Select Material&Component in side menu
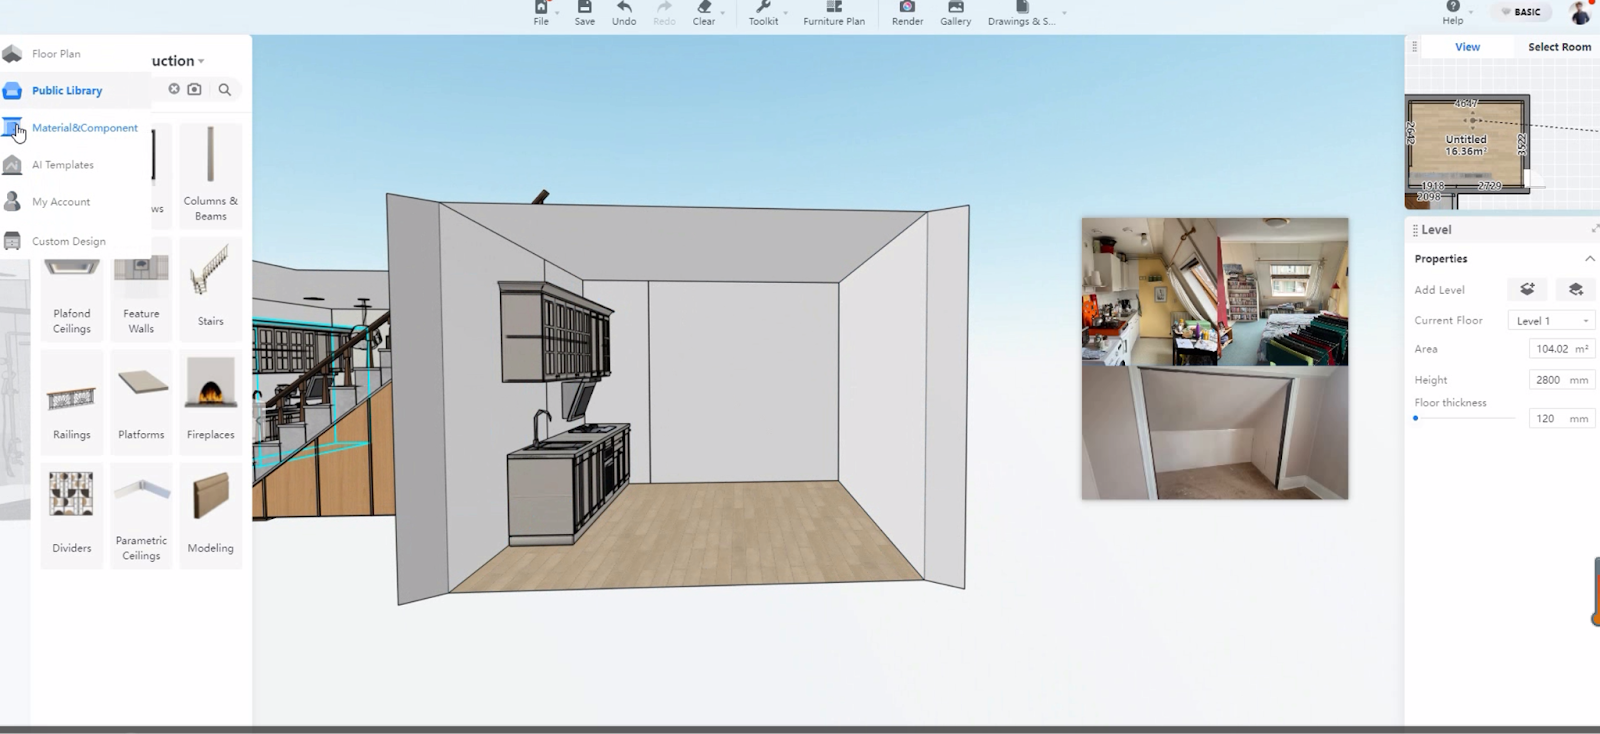1600x734 pixels. pos(84,128)
